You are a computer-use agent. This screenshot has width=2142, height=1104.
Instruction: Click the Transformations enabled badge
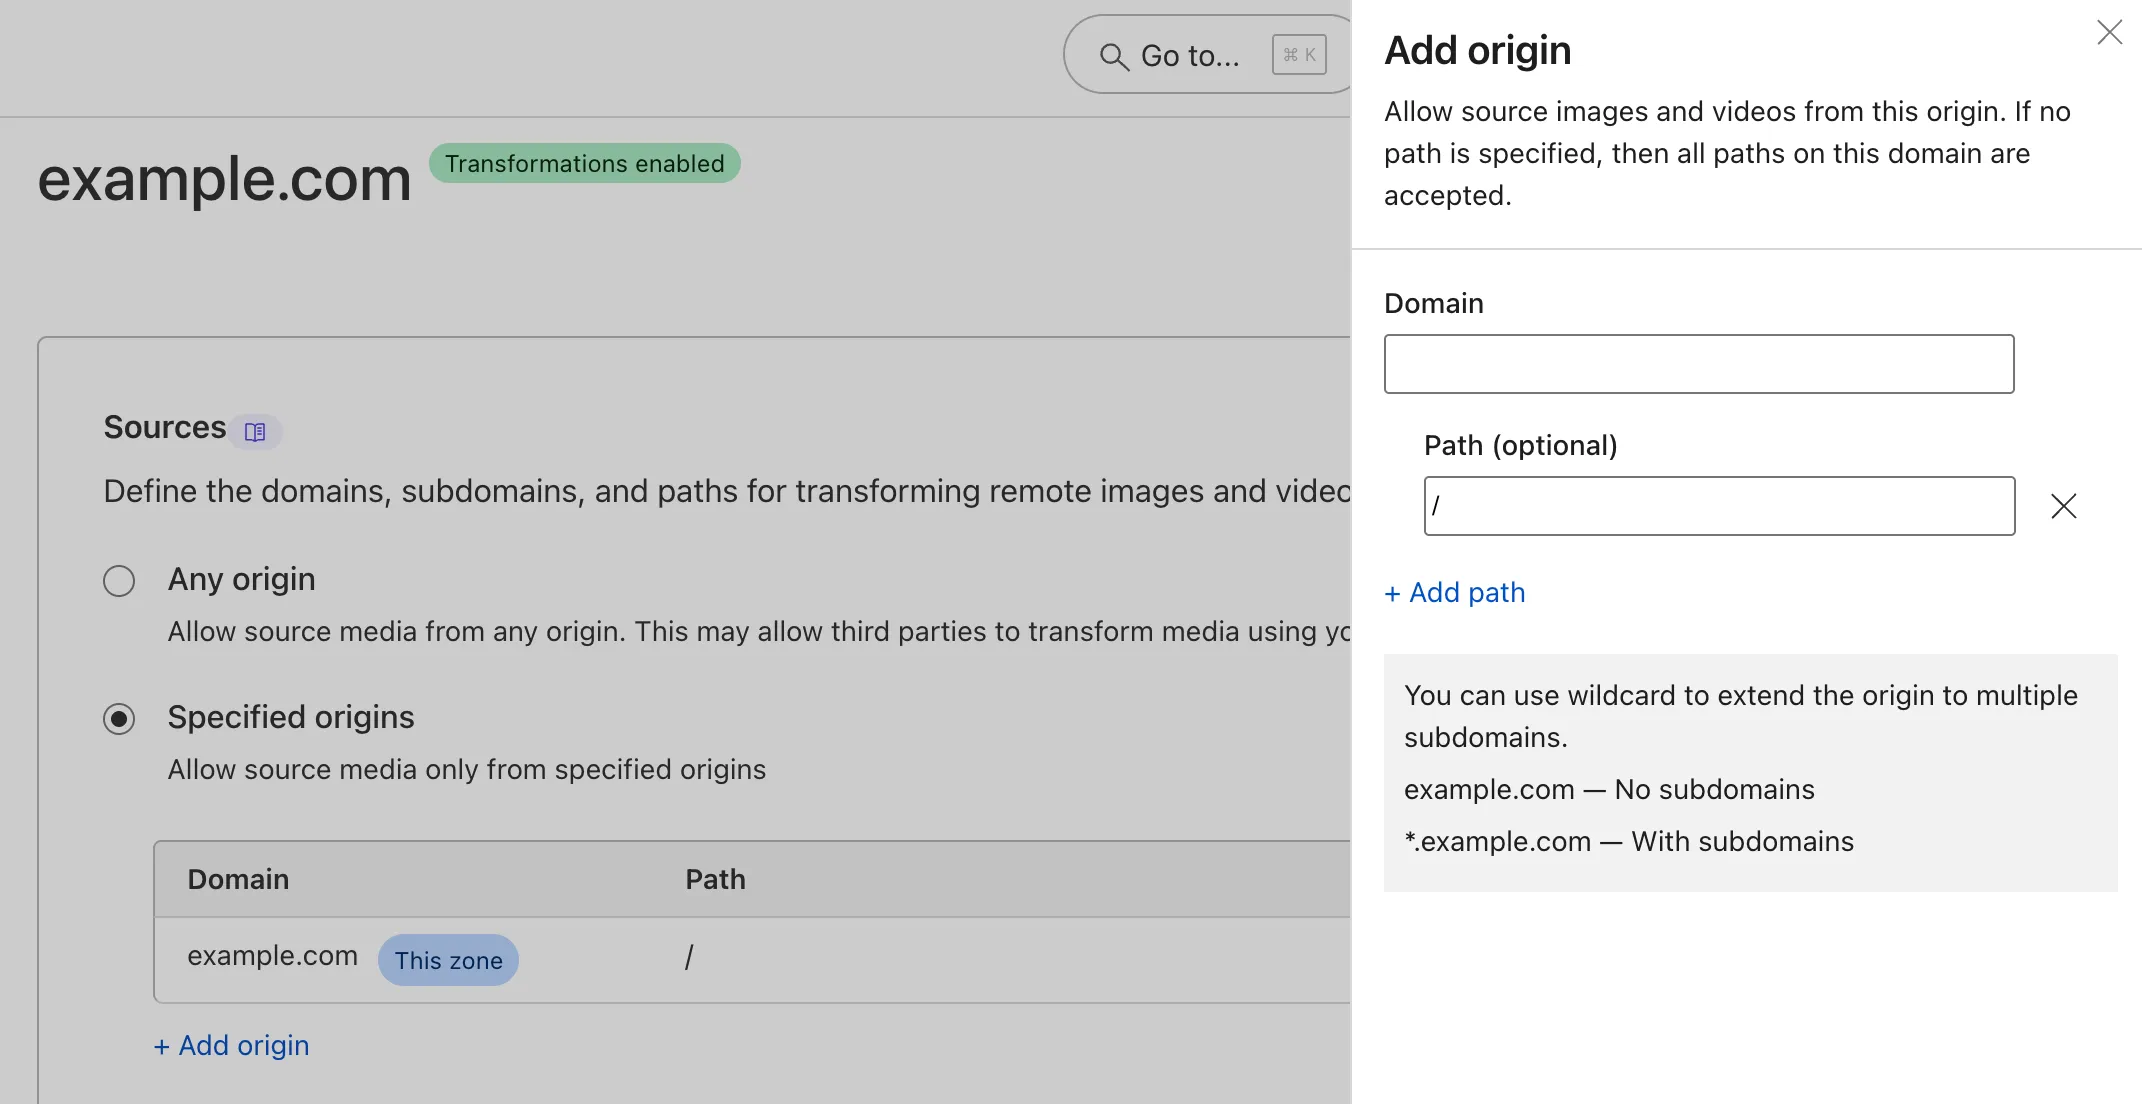(585, 163)
